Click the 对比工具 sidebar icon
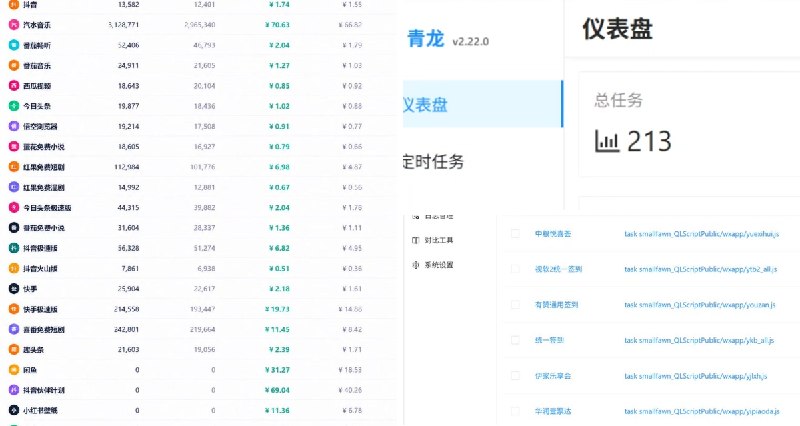 pyautogui.click(x=415, y=240)
